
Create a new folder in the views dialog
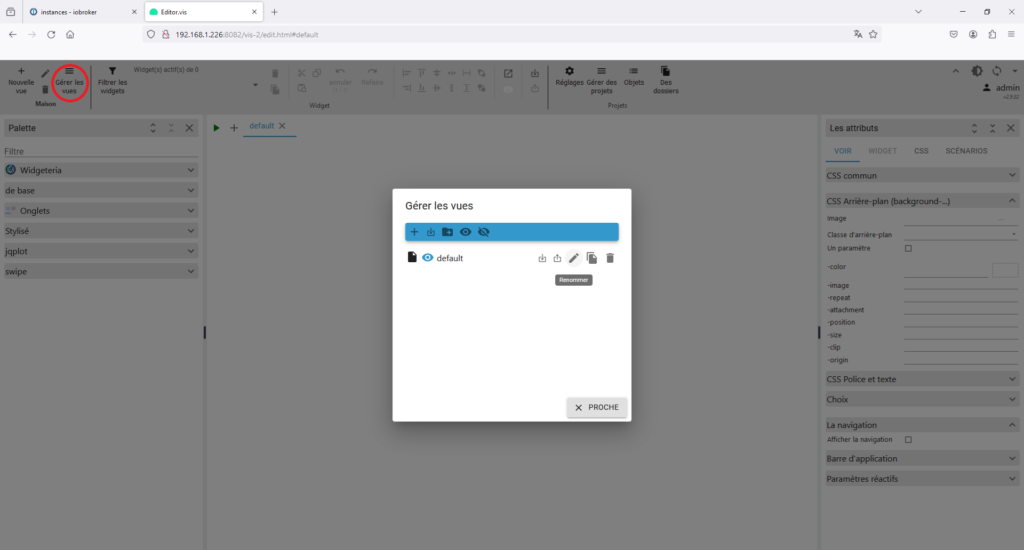point(447,232)
